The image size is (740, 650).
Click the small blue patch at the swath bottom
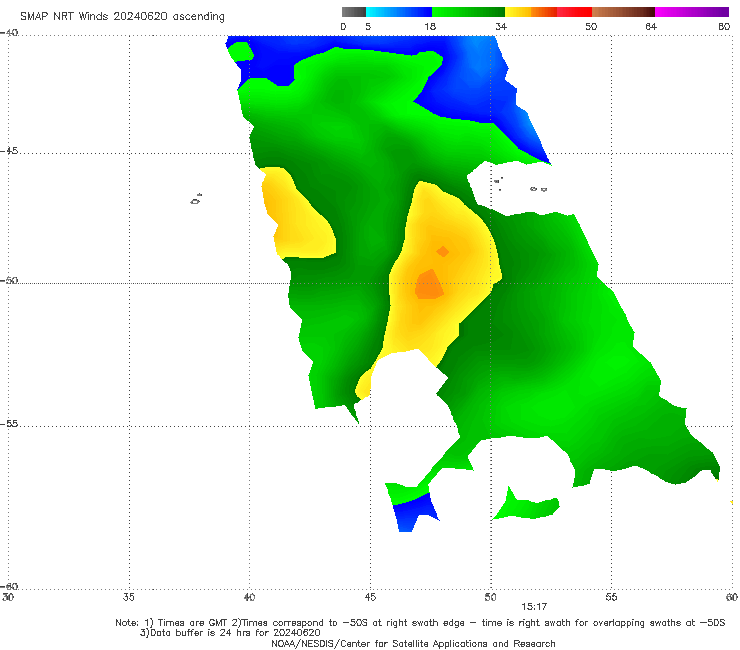[412, 514]
